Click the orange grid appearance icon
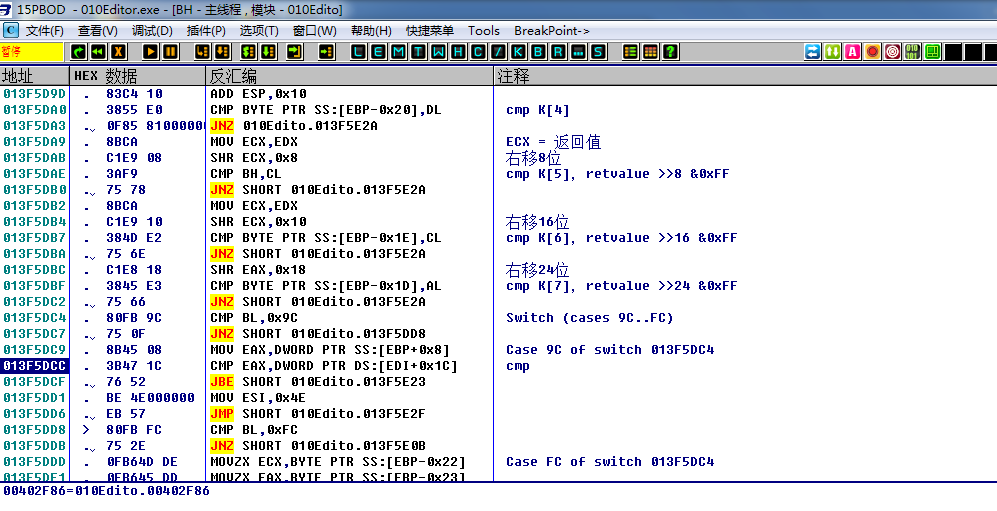The image size is (997, 511). pyautogui.click(x=650, y=52)
